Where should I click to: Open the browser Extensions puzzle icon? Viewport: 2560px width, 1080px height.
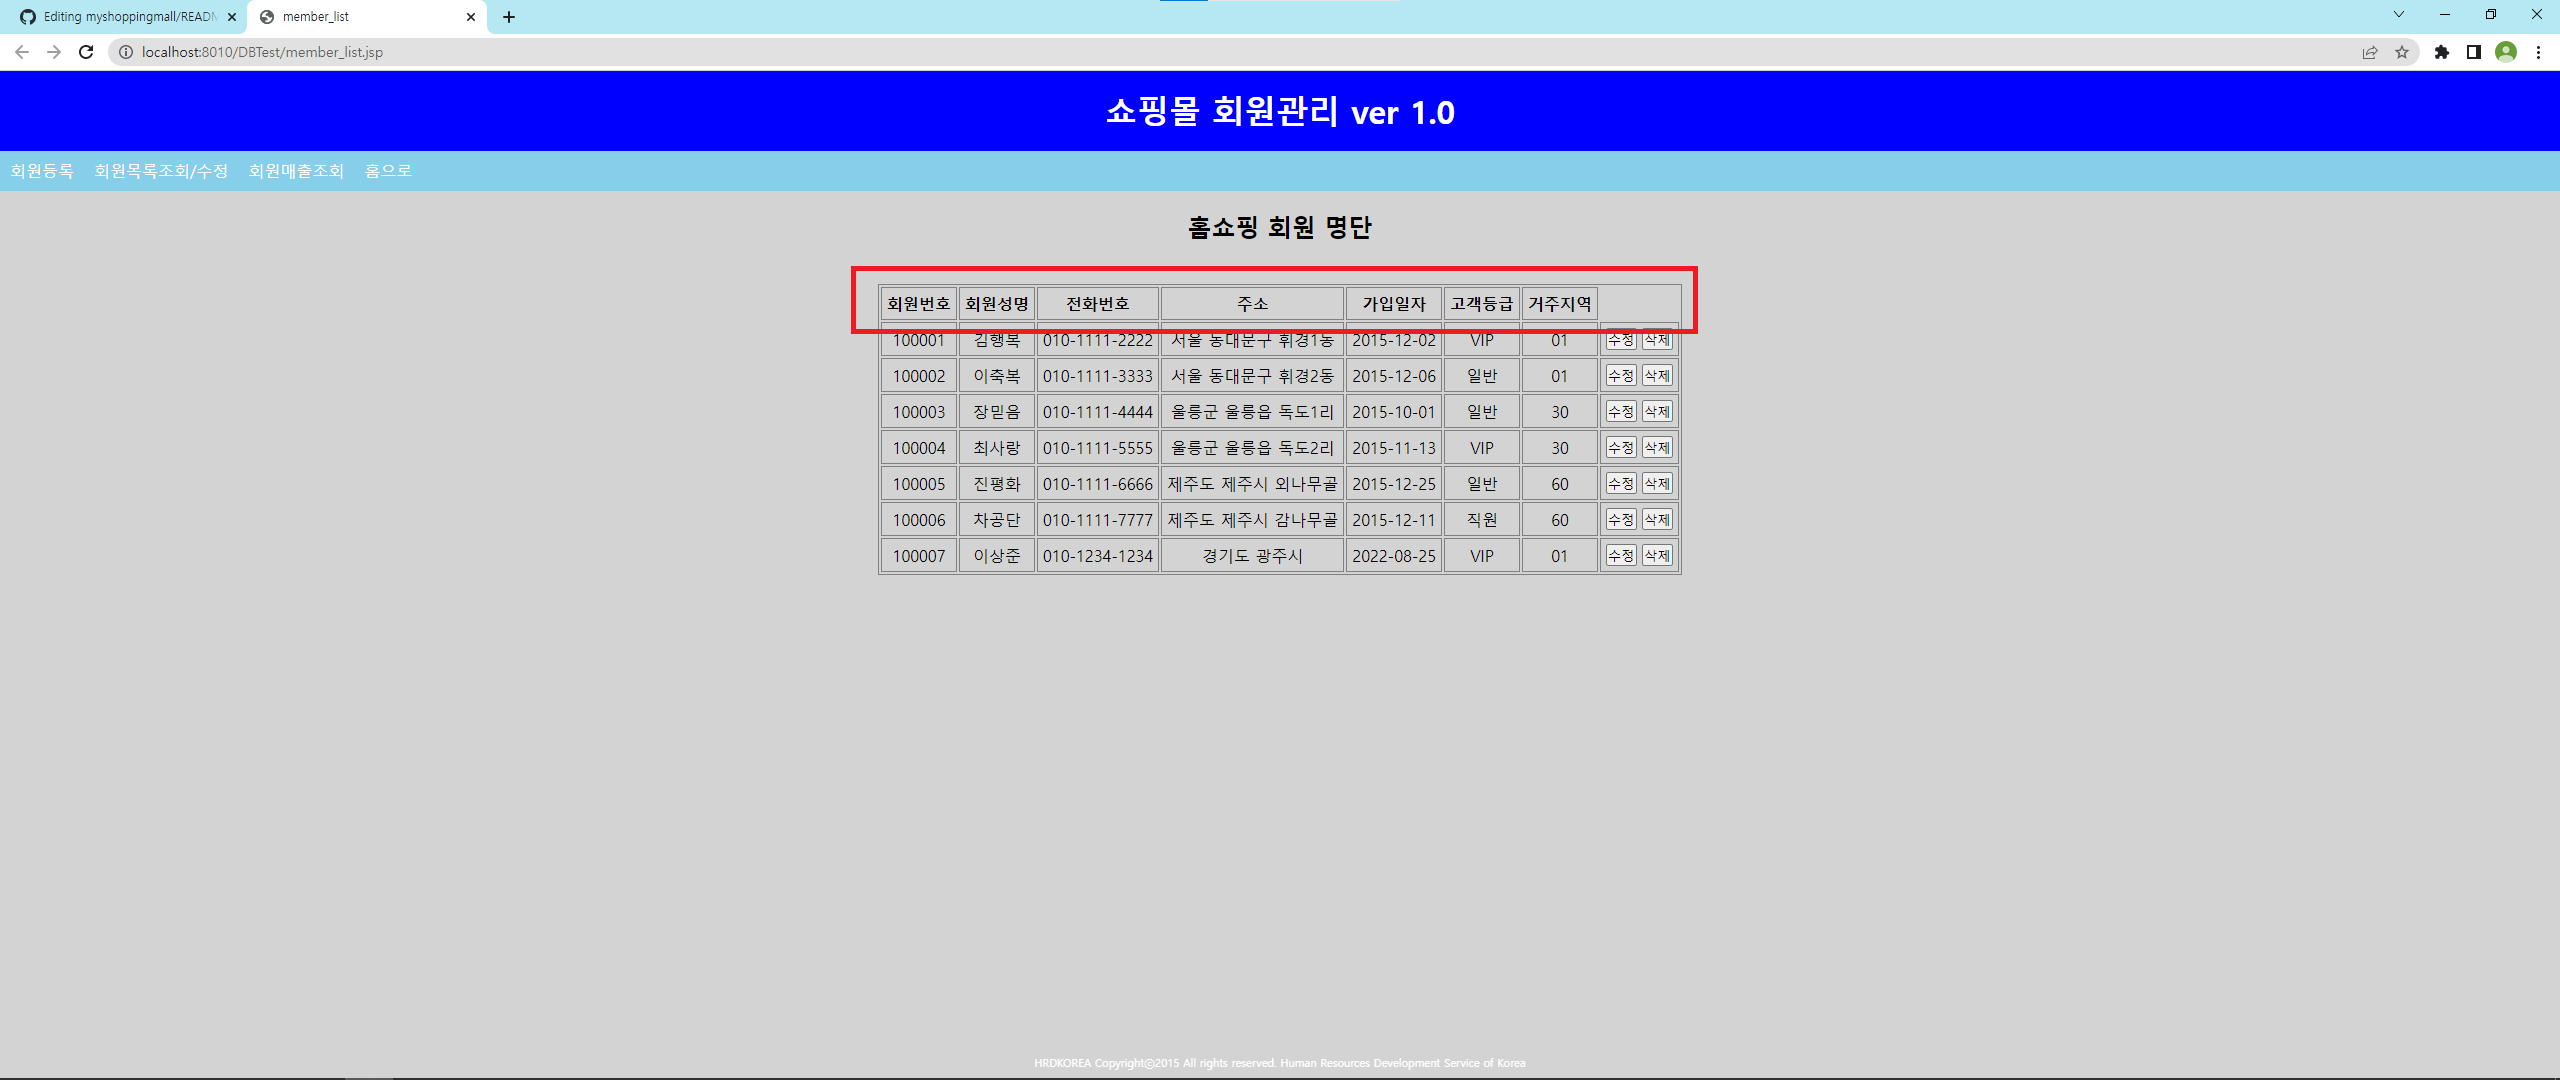pyautogui.click(x=2440, y=52)
